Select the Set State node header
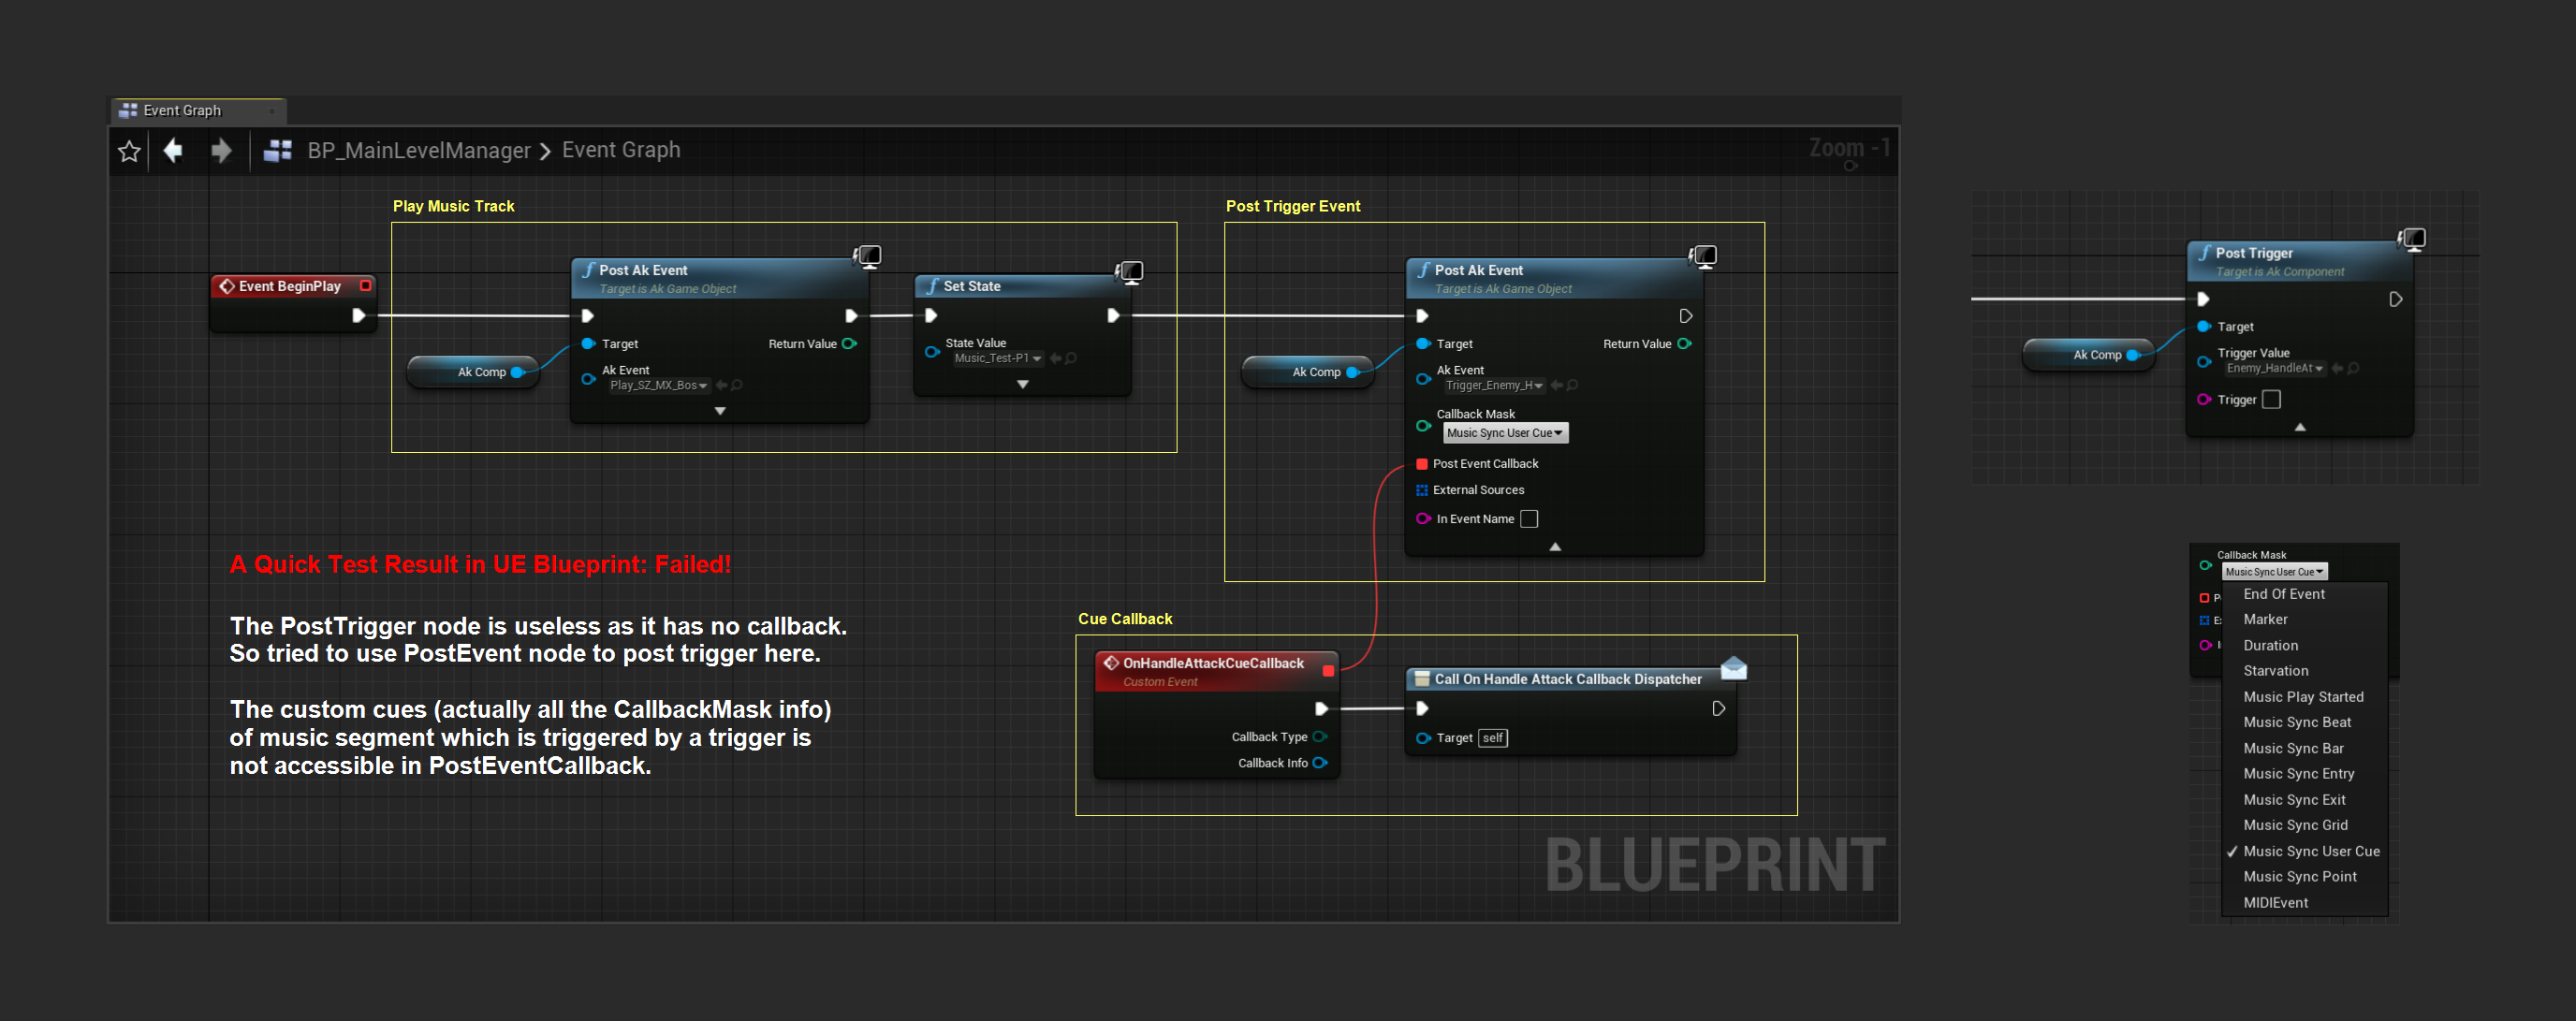 1022,287
